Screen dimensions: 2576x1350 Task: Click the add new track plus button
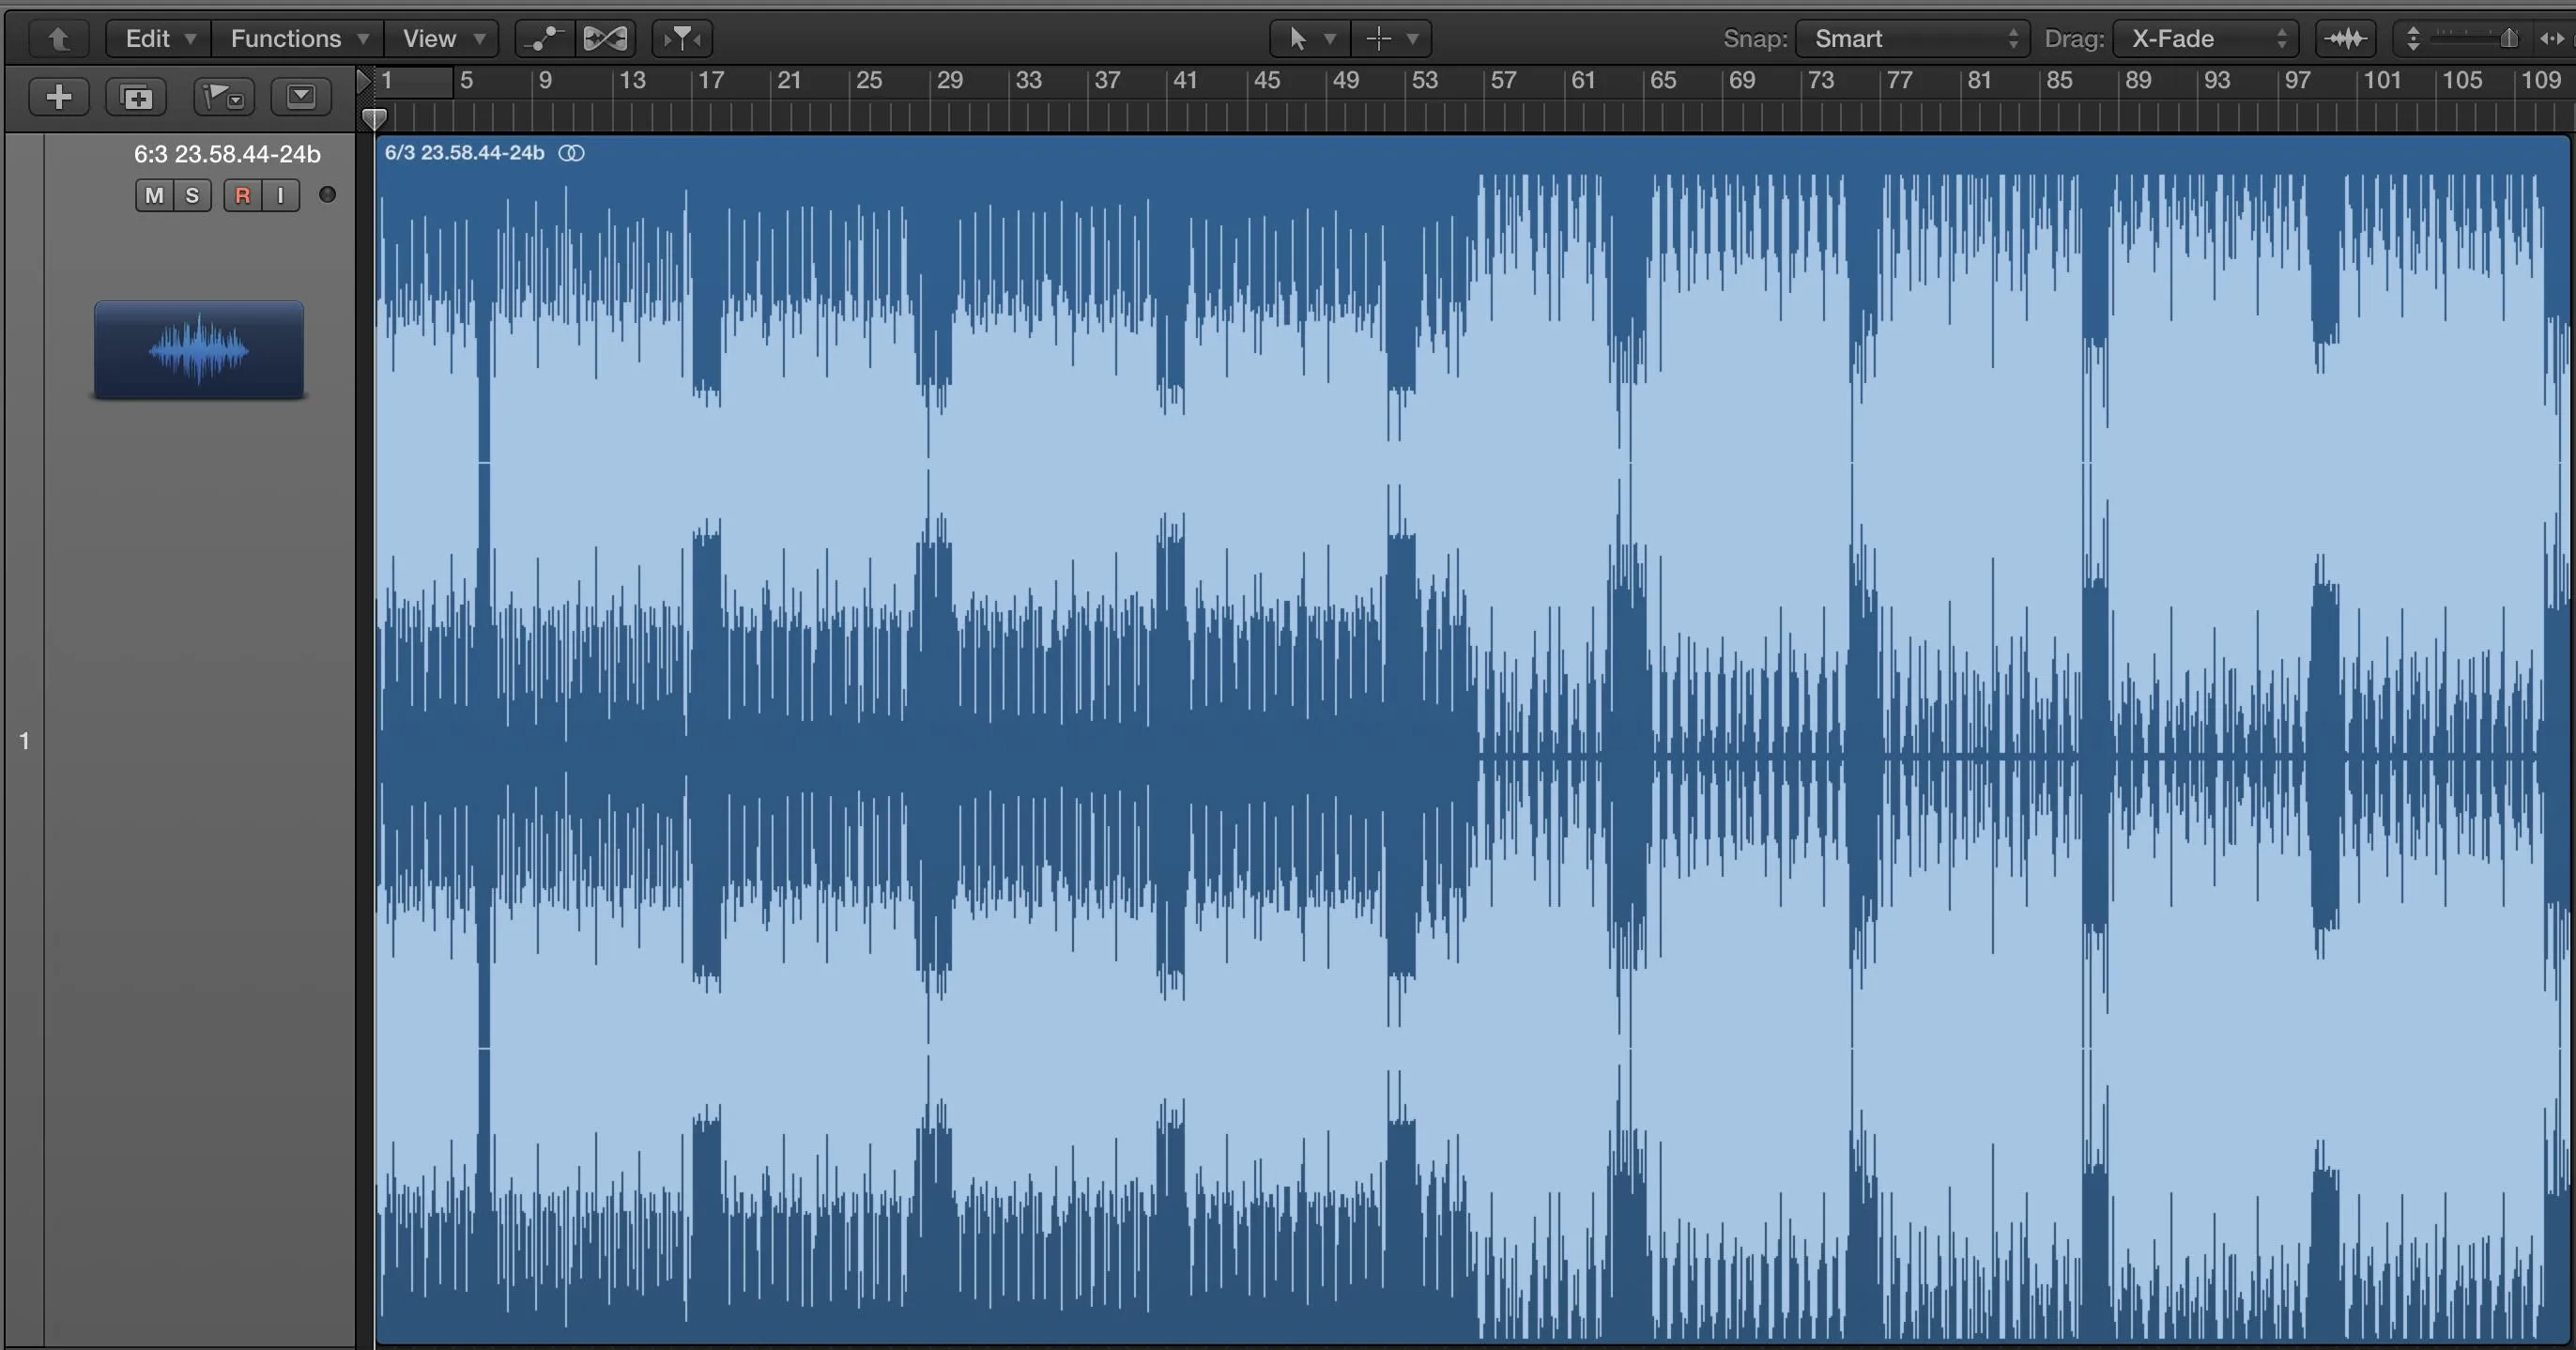(59, 97)
